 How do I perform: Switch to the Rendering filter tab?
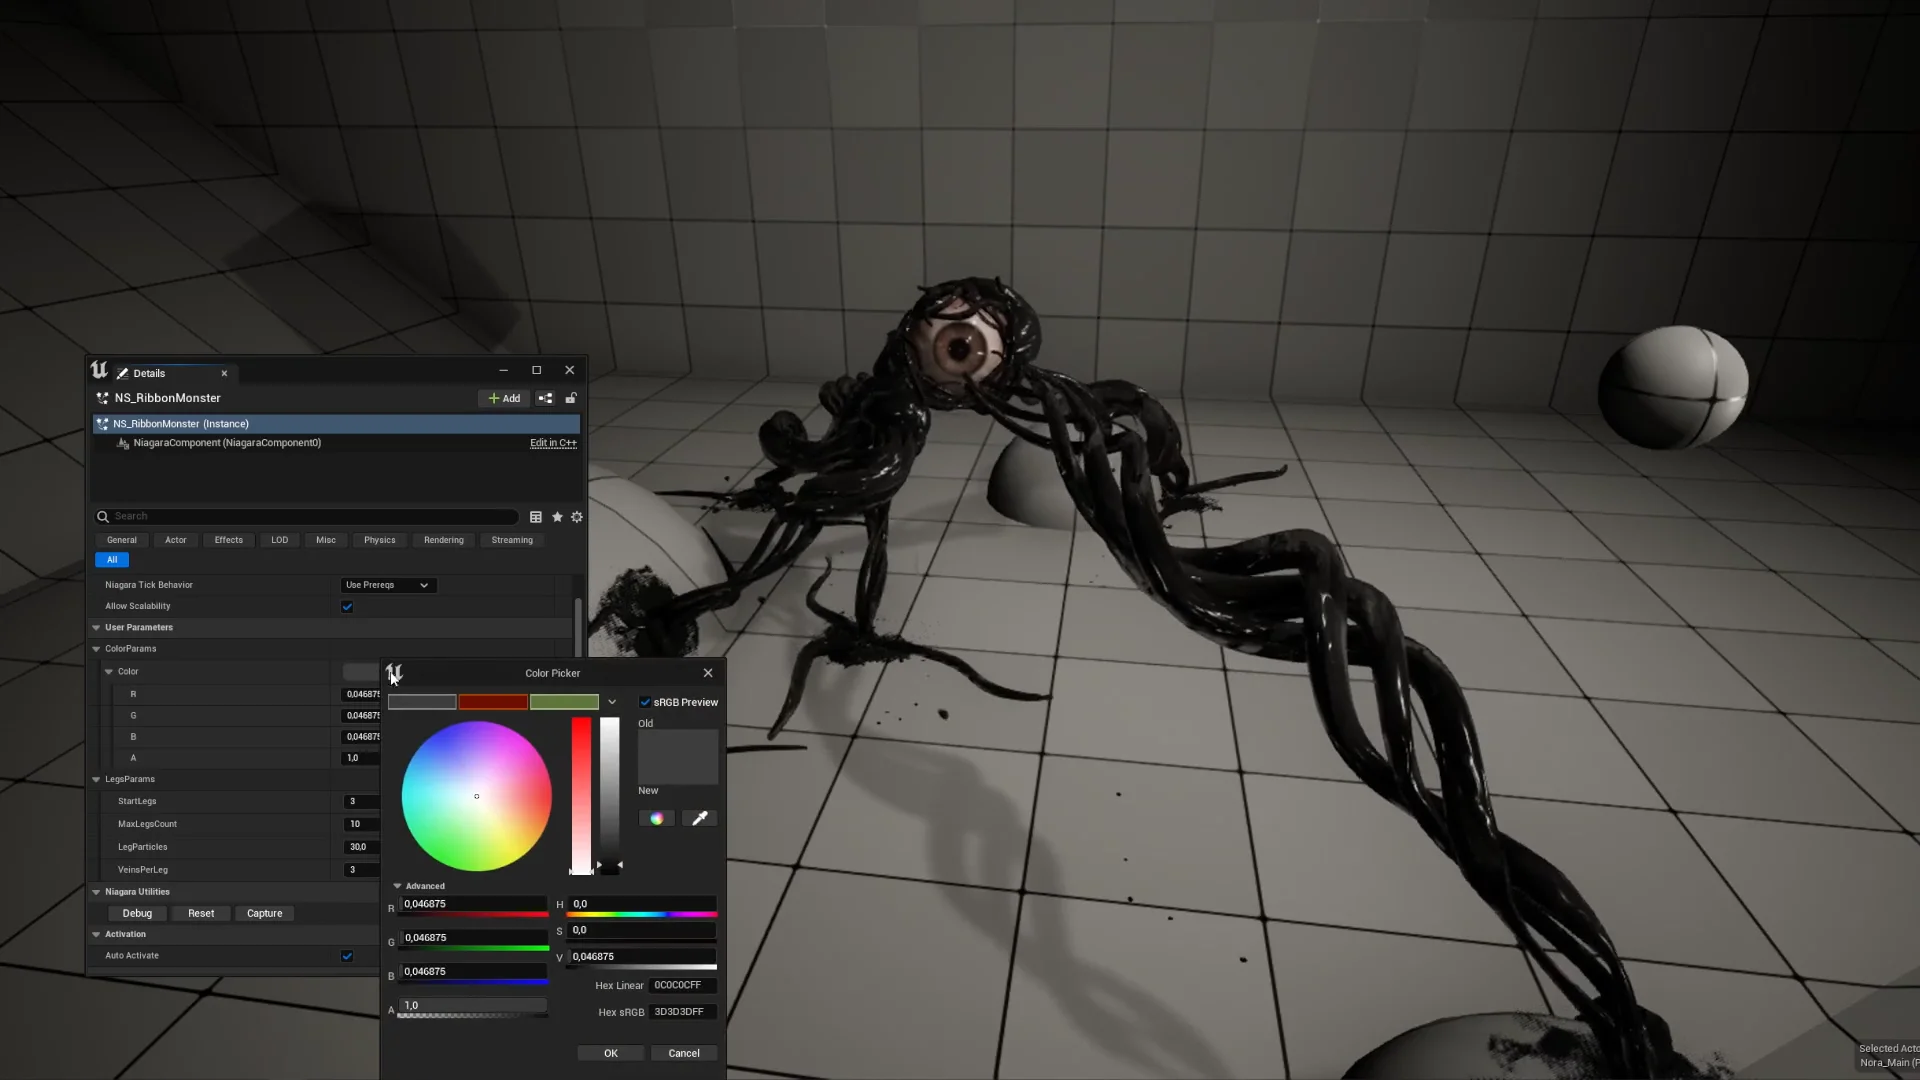click(443, 540)
